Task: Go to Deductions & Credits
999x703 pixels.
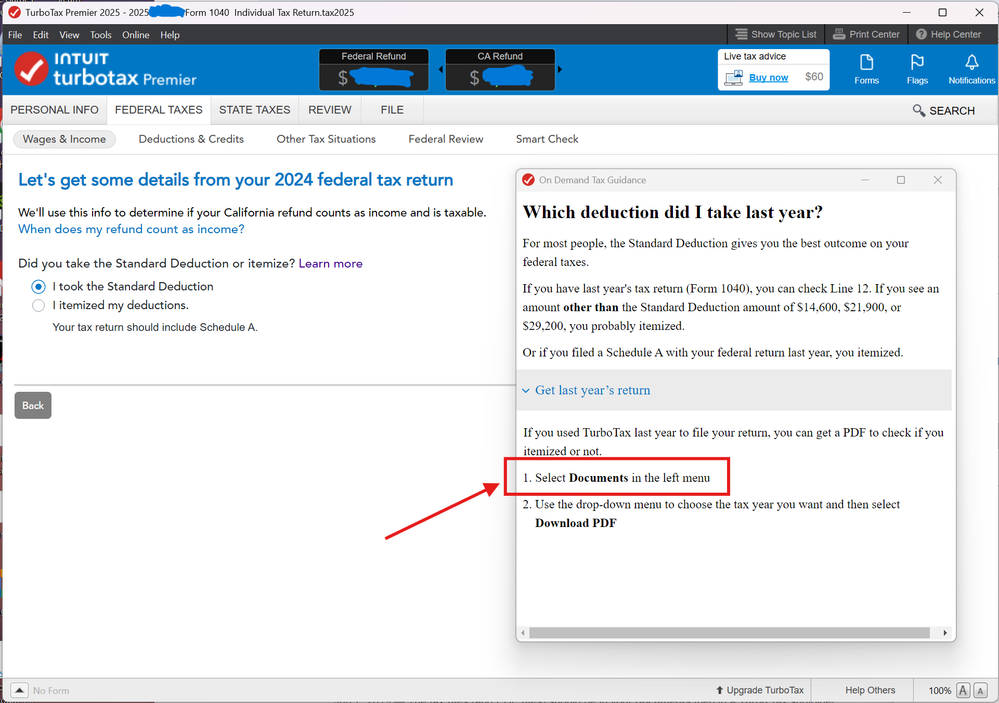Action: (x=191, y=139)
